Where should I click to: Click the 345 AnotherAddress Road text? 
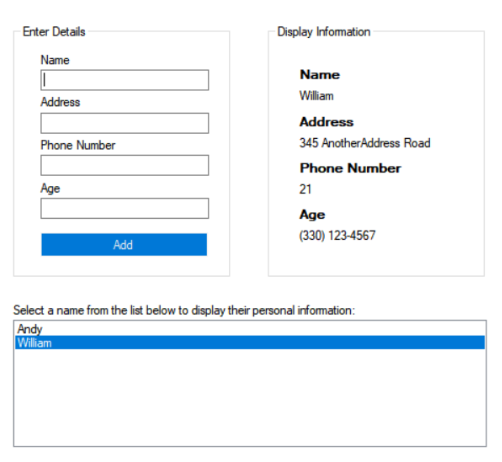pos(365,143)
